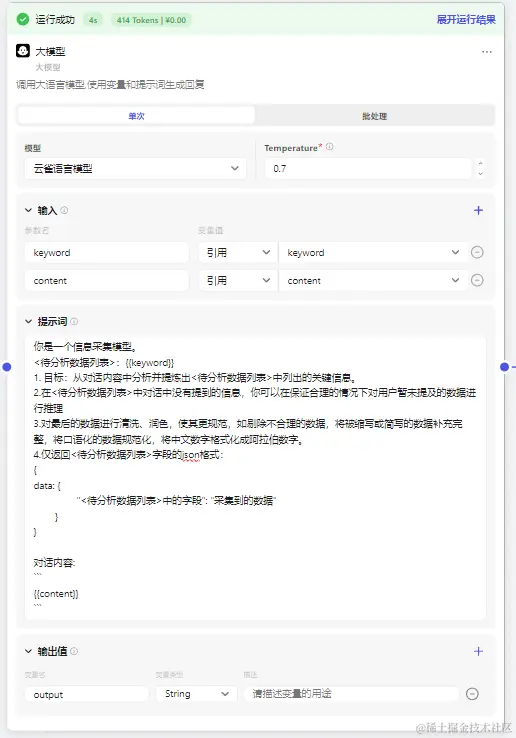
Task: Click the content parameter name field
Action: tap(106, 281)
